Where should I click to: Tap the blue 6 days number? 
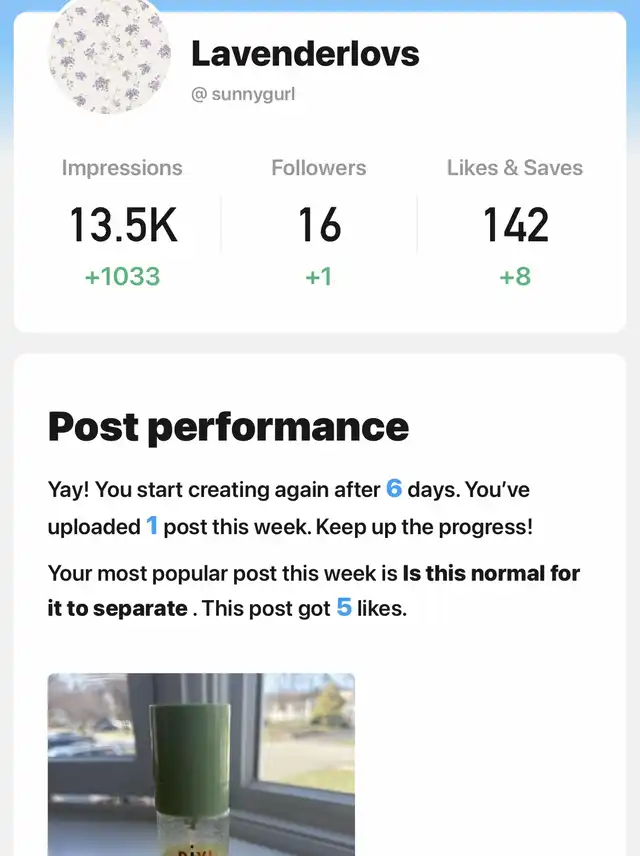[x=394, y=489]
